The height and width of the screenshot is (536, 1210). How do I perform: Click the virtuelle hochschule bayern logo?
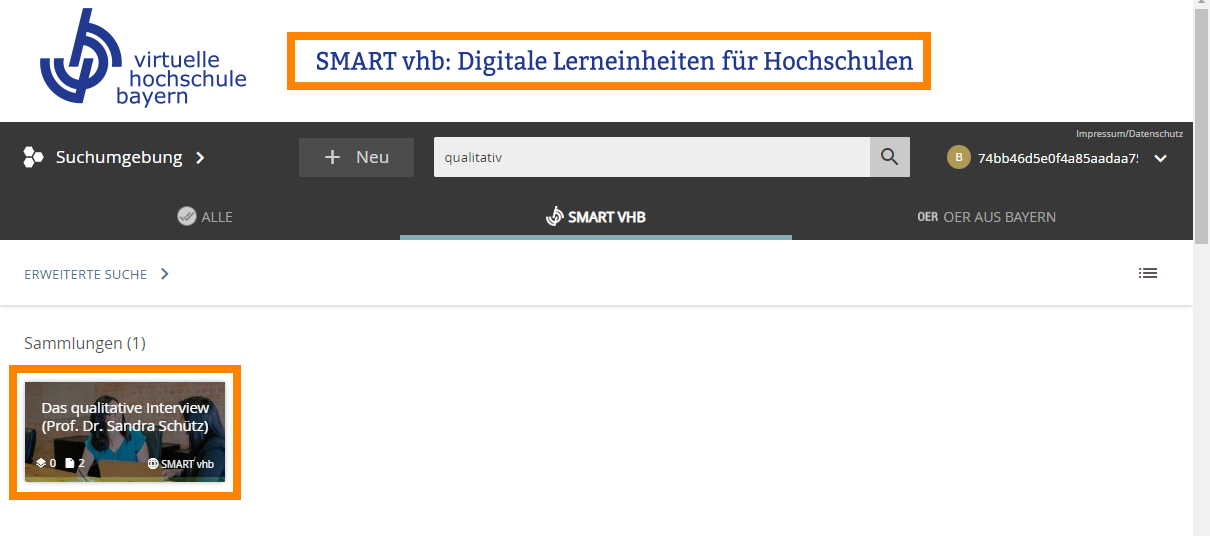pos(143,56)
